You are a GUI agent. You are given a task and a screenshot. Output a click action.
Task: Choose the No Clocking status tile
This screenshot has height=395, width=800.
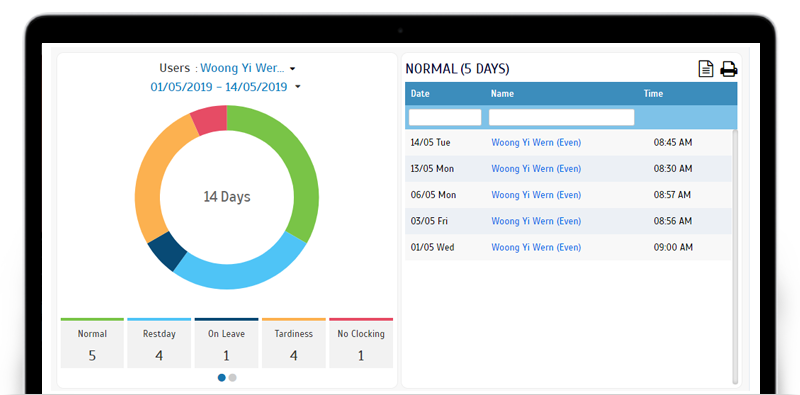pyautogui.click(x=361, y=343)
